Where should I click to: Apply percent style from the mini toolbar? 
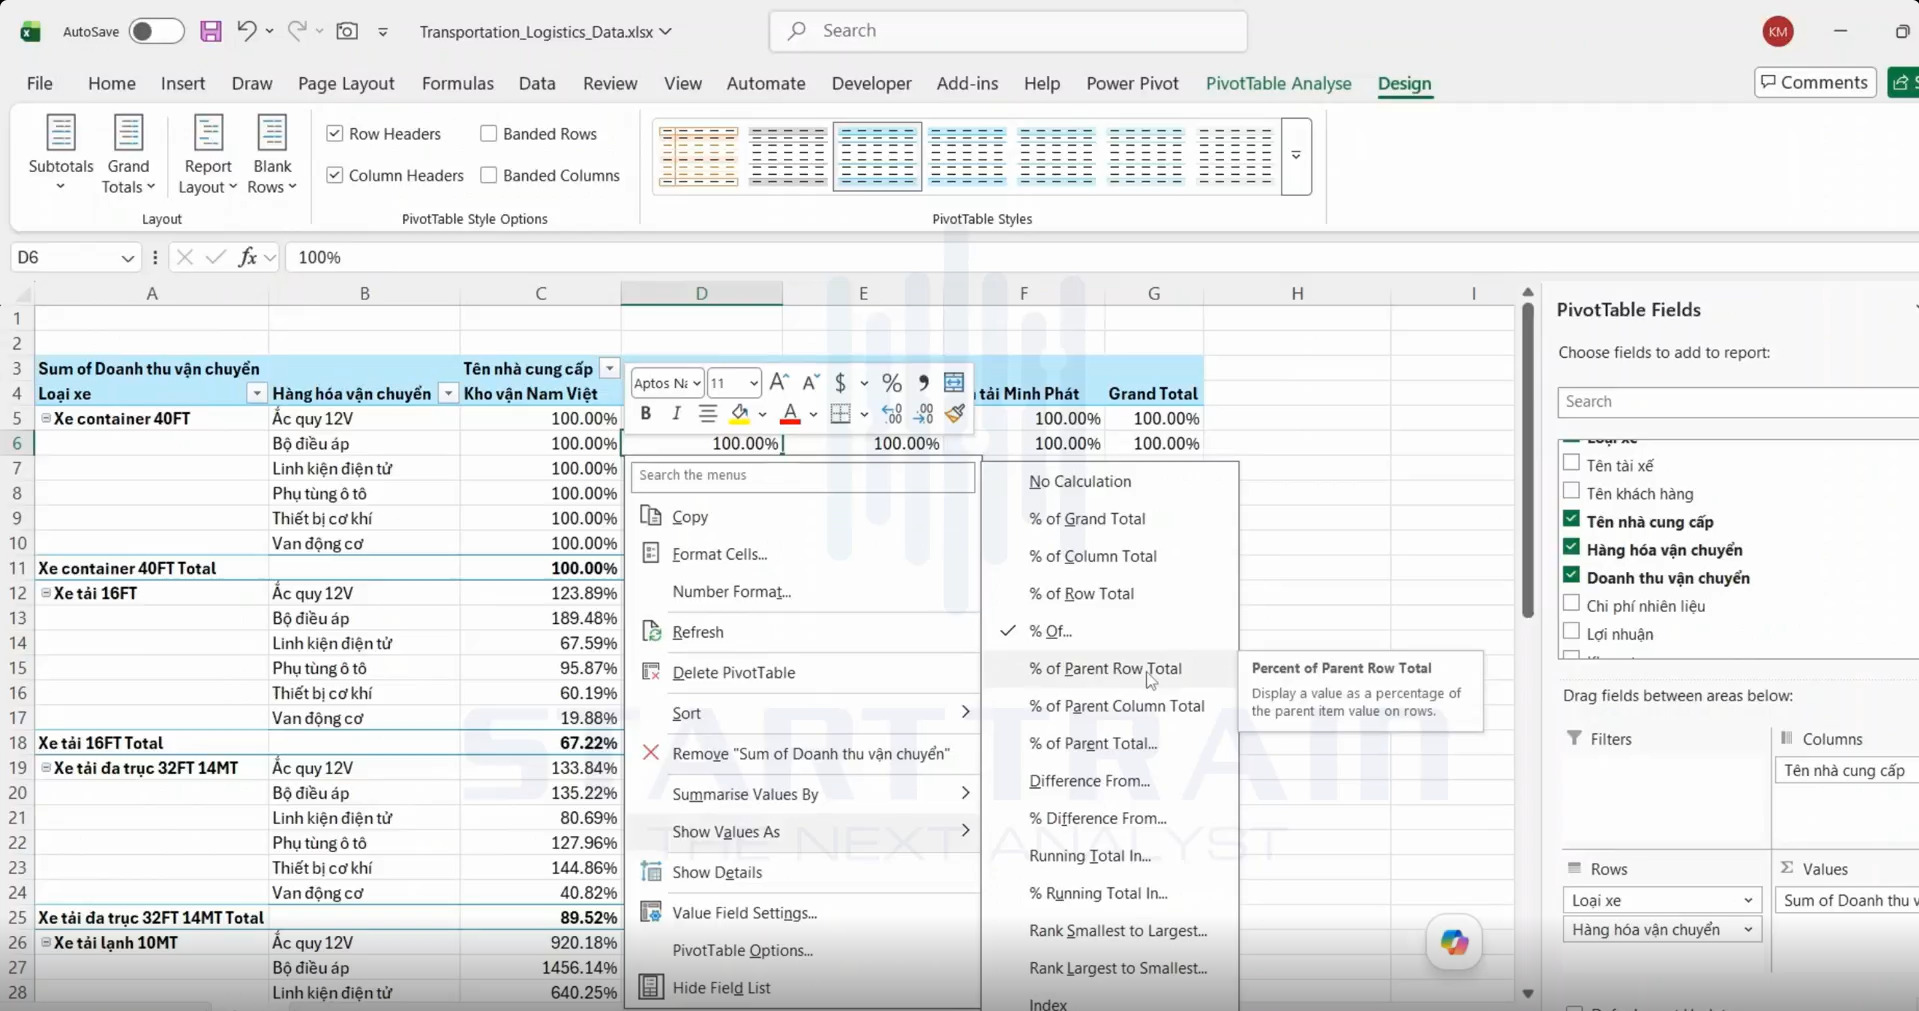tap(892, 383)
